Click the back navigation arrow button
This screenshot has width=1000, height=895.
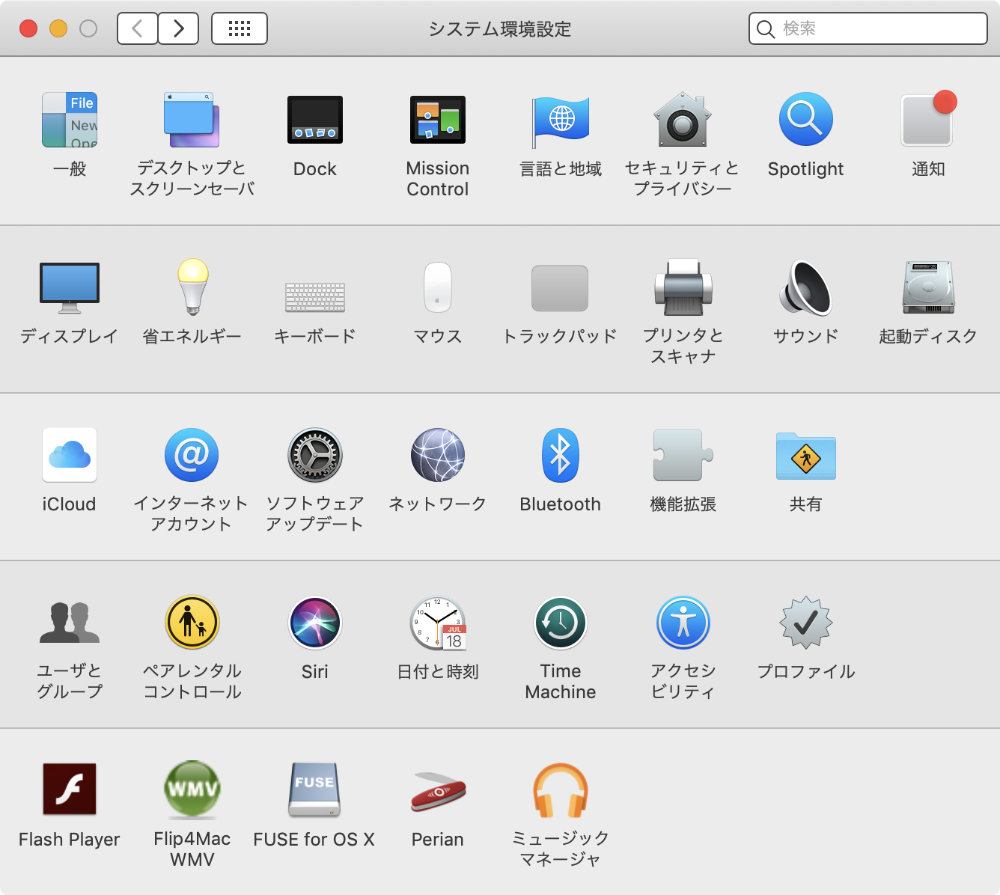point(137,28)
